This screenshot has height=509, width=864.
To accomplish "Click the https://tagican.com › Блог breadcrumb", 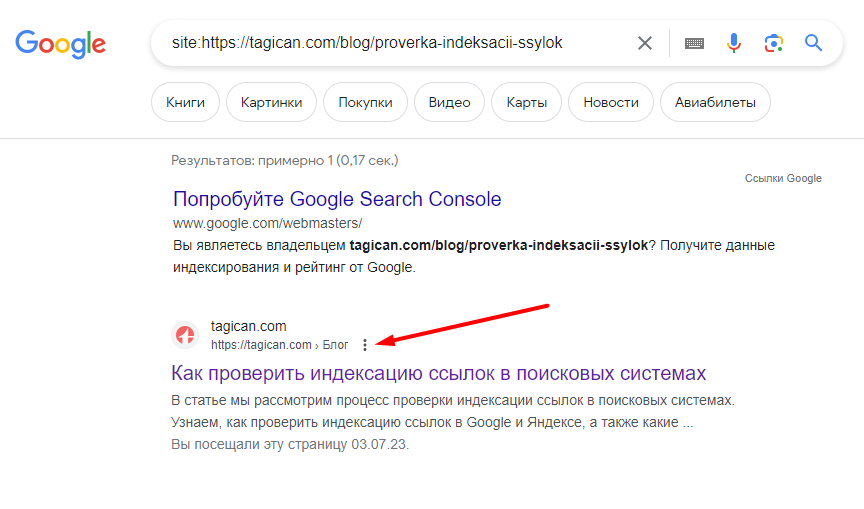I will click(x=279, y=345).
